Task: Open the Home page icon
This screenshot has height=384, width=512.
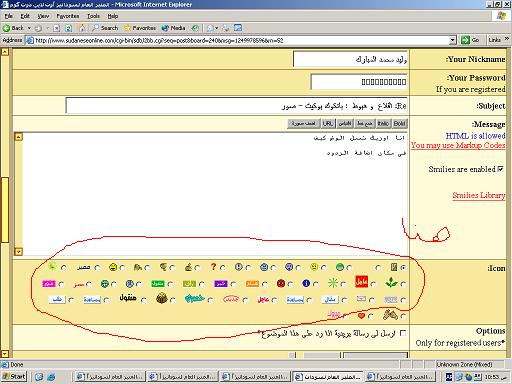Action: point(82,28)
